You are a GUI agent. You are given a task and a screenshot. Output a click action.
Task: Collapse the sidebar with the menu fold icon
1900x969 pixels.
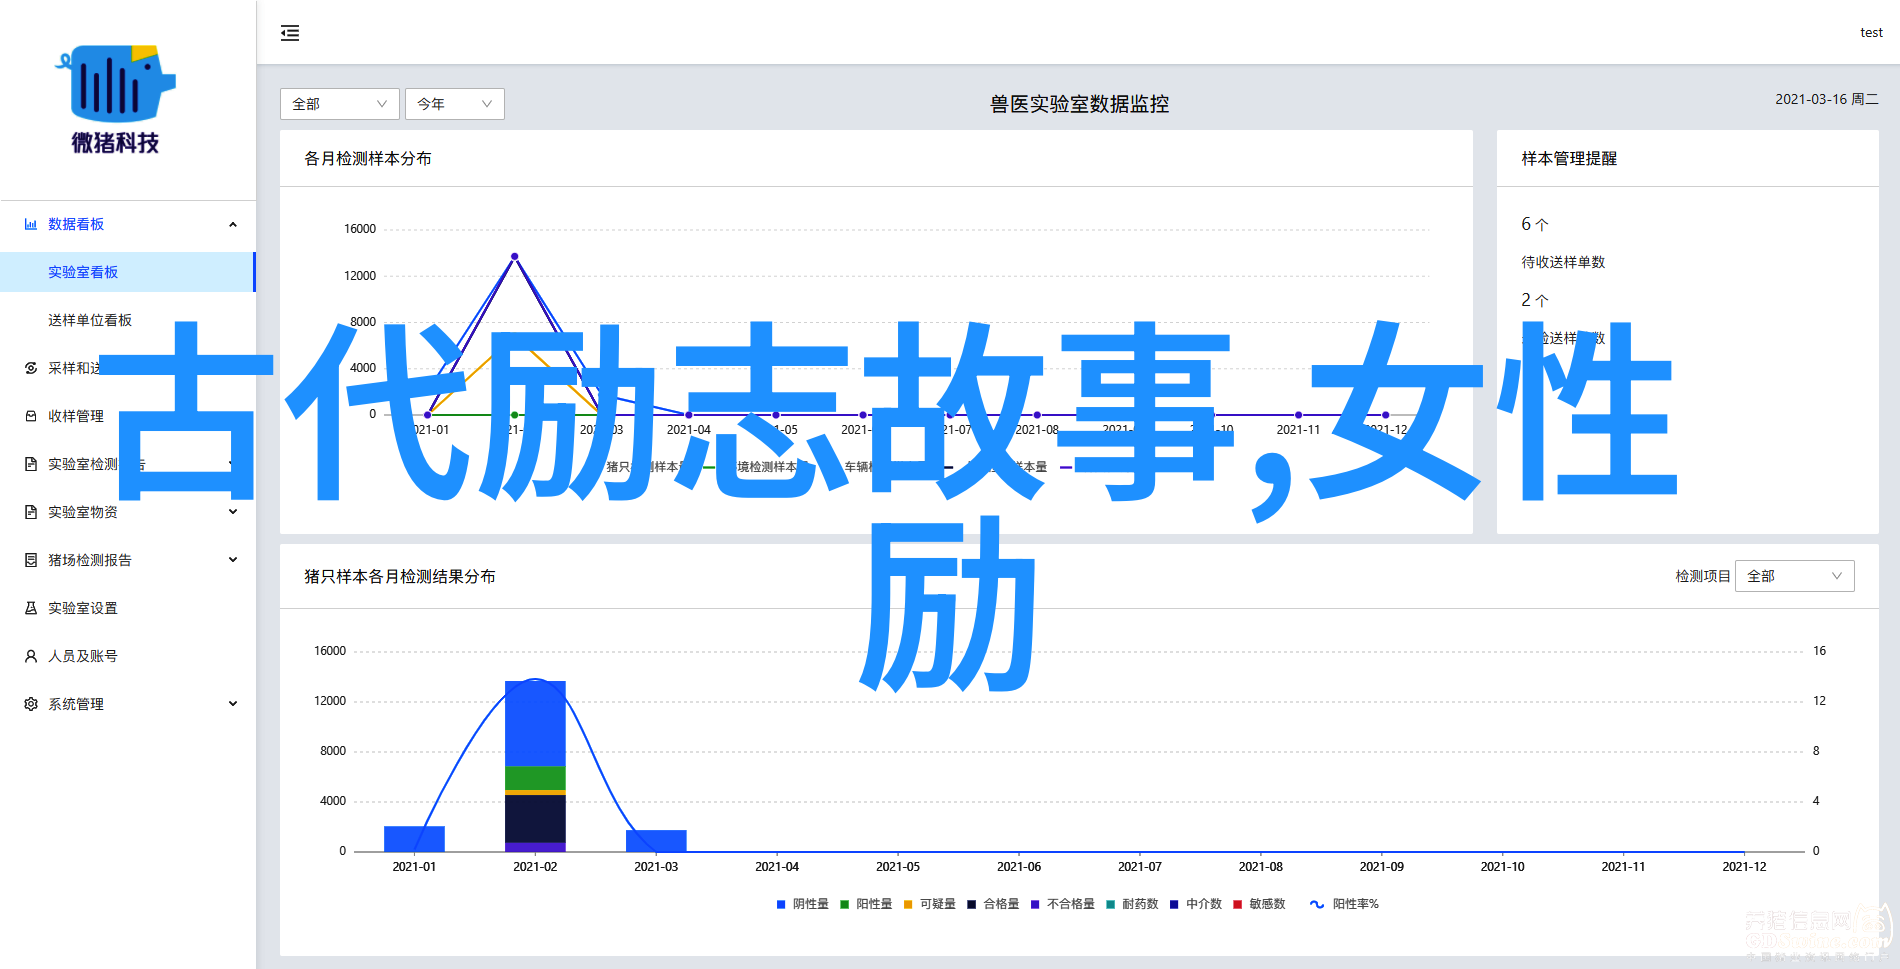(290, 33)
